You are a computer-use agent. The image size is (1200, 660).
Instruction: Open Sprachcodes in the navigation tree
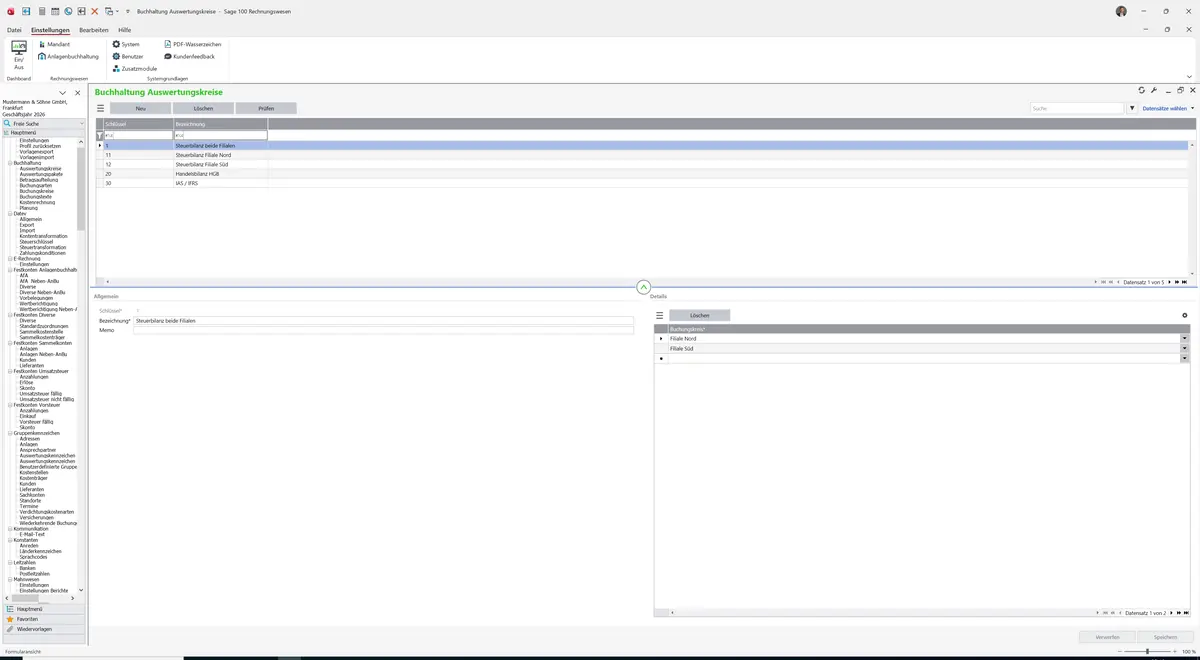(x=35, y=557)
